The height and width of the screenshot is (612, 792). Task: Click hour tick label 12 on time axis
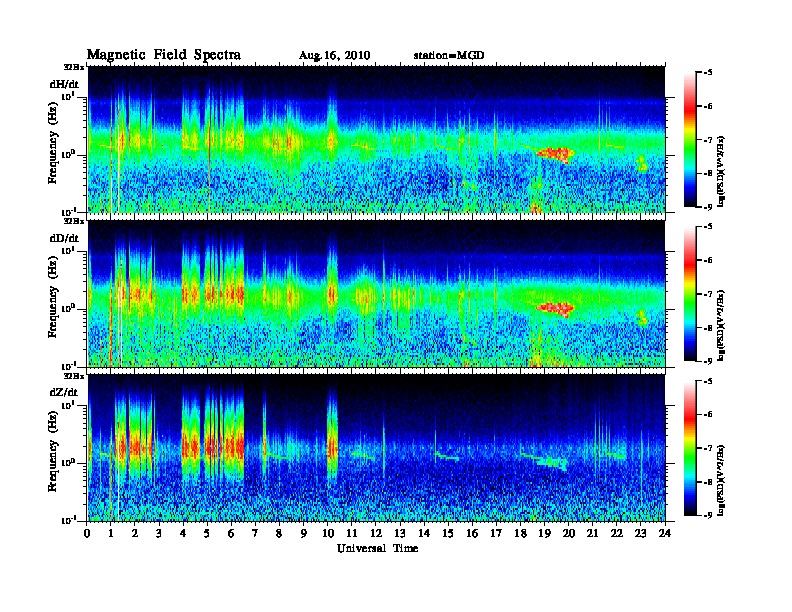pos(376,534)
